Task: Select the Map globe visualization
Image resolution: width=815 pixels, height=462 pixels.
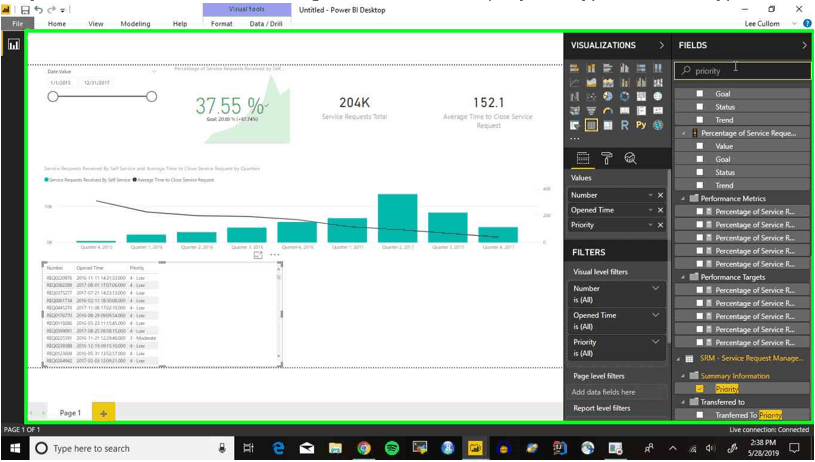Action: click(x=658, y=96)
